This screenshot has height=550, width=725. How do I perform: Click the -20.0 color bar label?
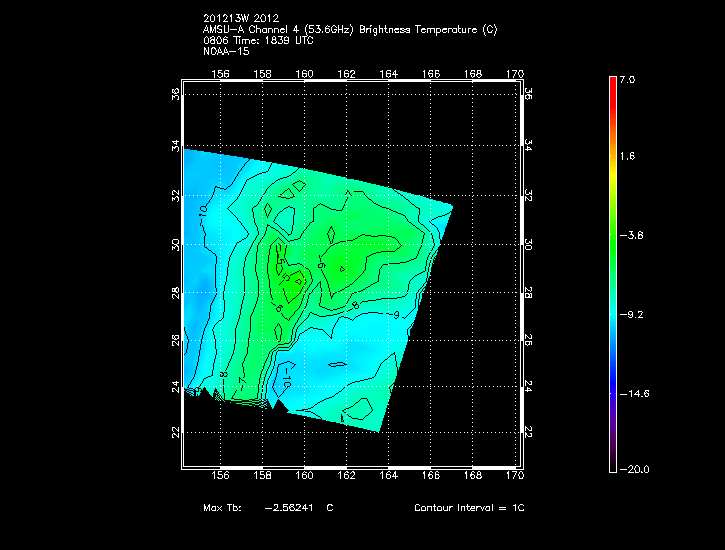tap(634, 469)
